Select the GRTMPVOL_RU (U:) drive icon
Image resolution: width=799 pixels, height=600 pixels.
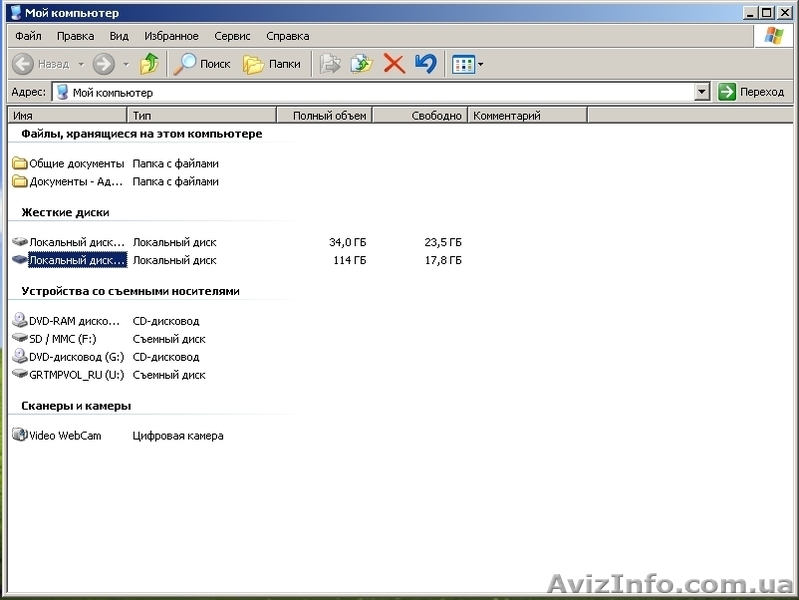19,374
